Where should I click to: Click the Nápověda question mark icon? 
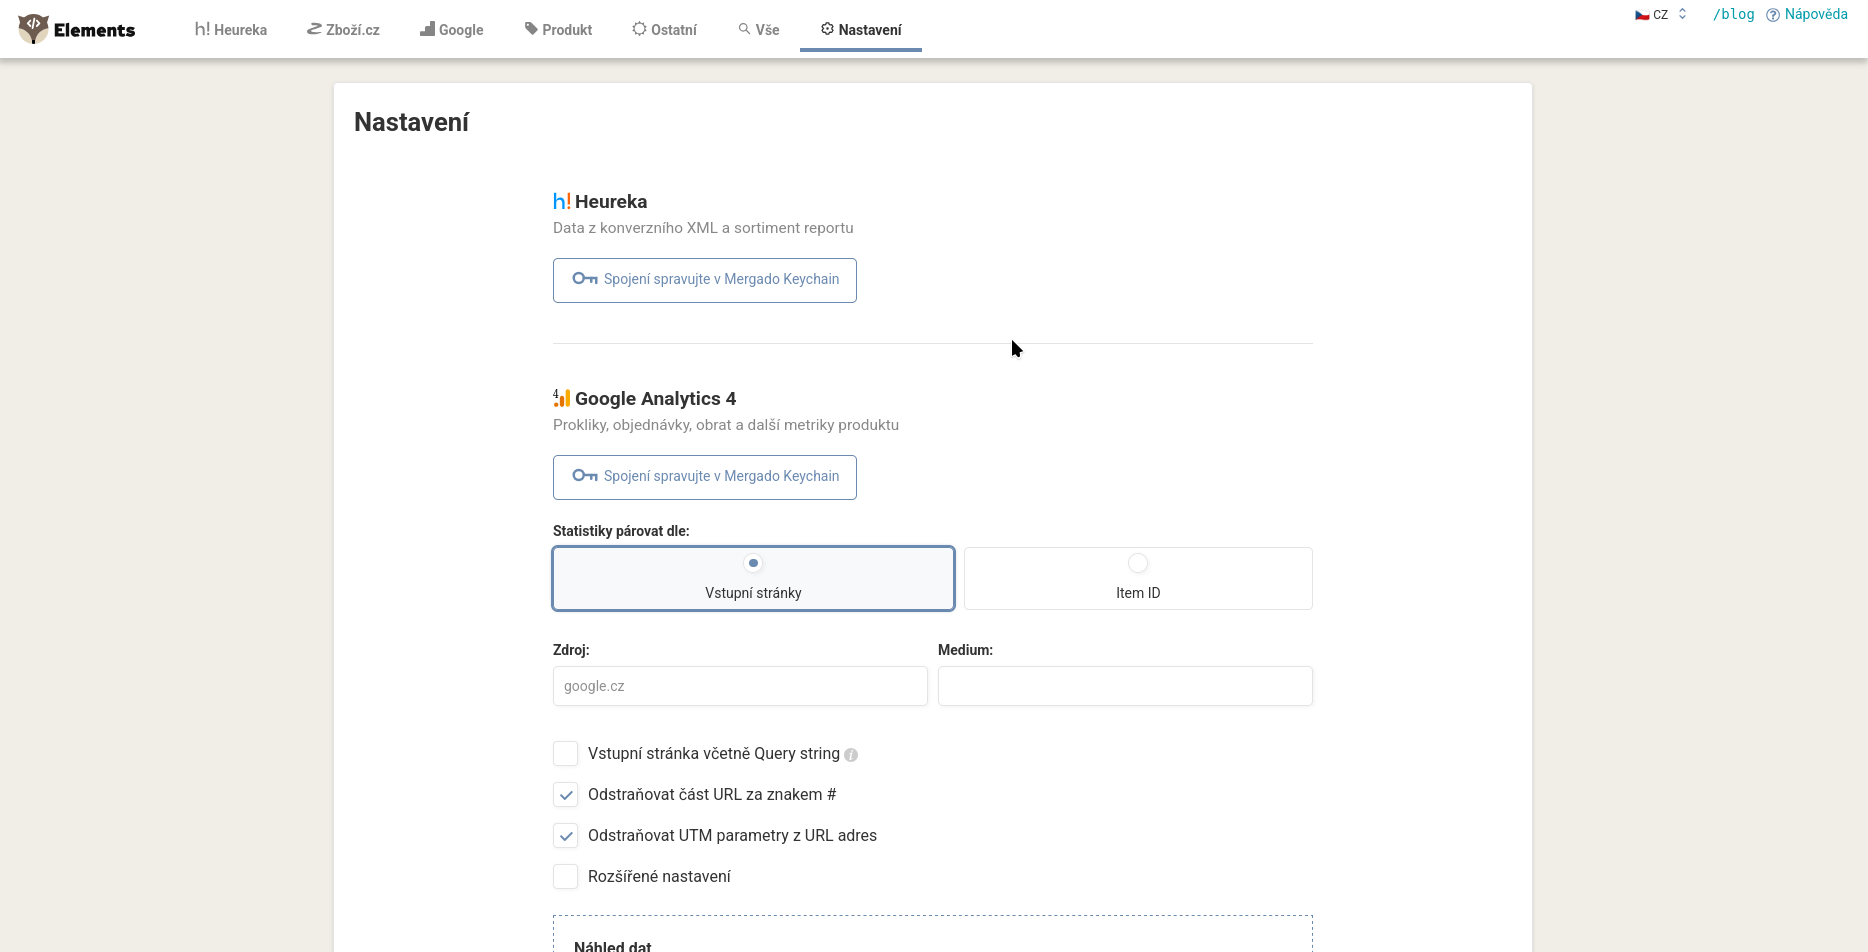click(x=1773, y=15)
